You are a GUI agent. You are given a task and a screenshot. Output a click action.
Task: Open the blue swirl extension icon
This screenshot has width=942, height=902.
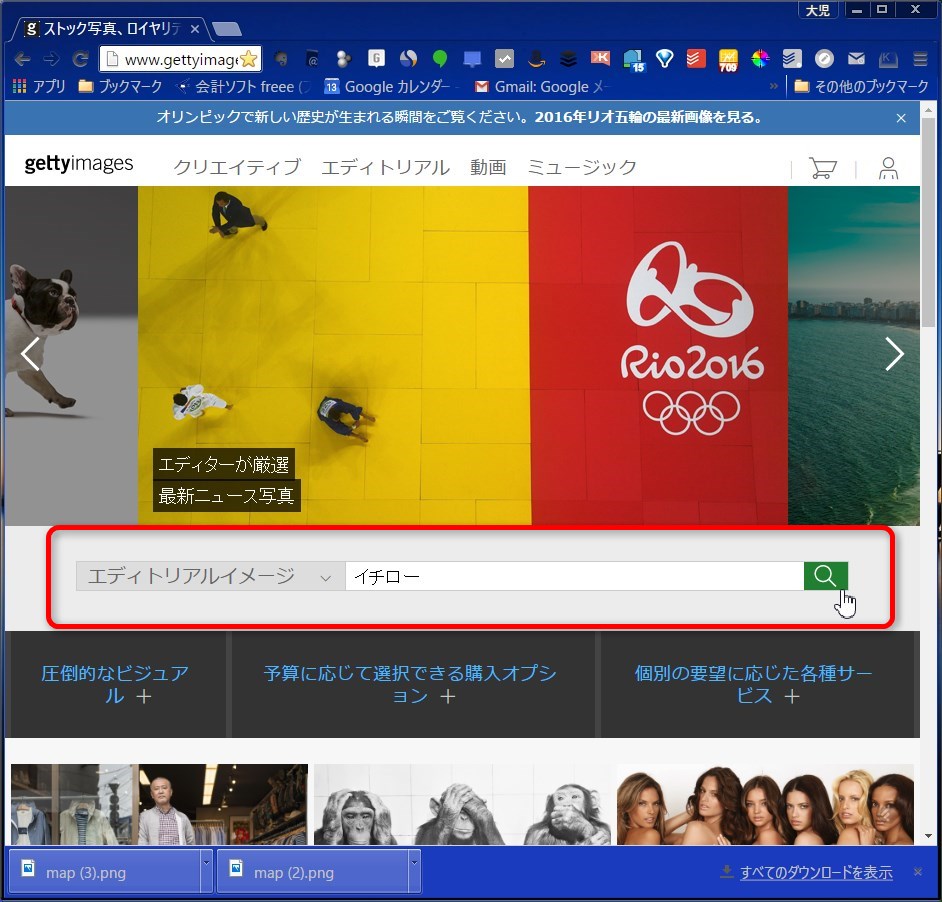click(408, 59)
